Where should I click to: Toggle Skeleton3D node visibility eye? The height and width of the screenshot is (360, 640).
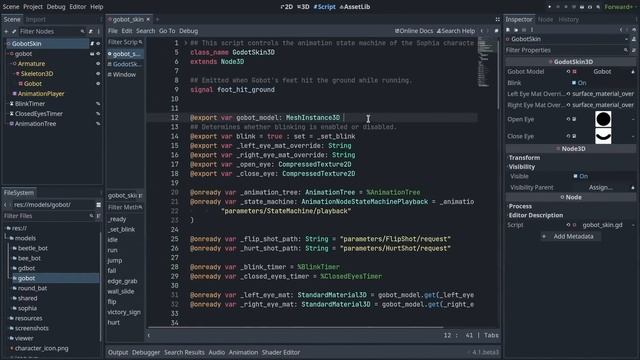(x=98, y=74)
